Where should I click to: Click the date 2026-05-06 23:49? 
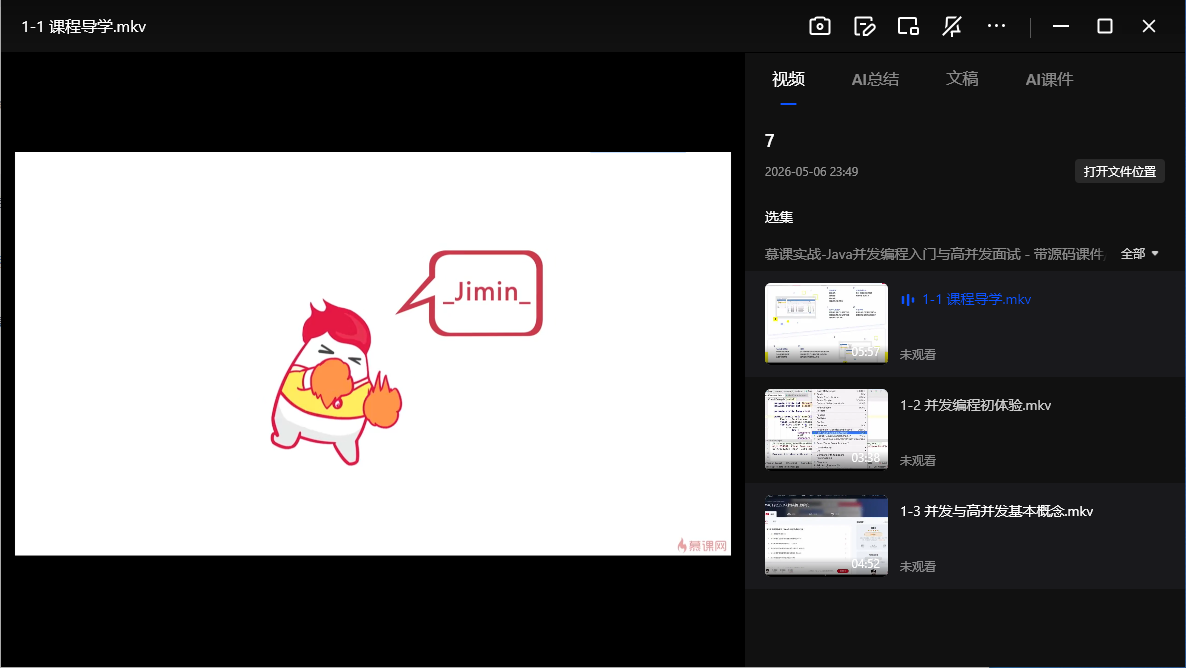pyautogui.click(x=811, y=172)
